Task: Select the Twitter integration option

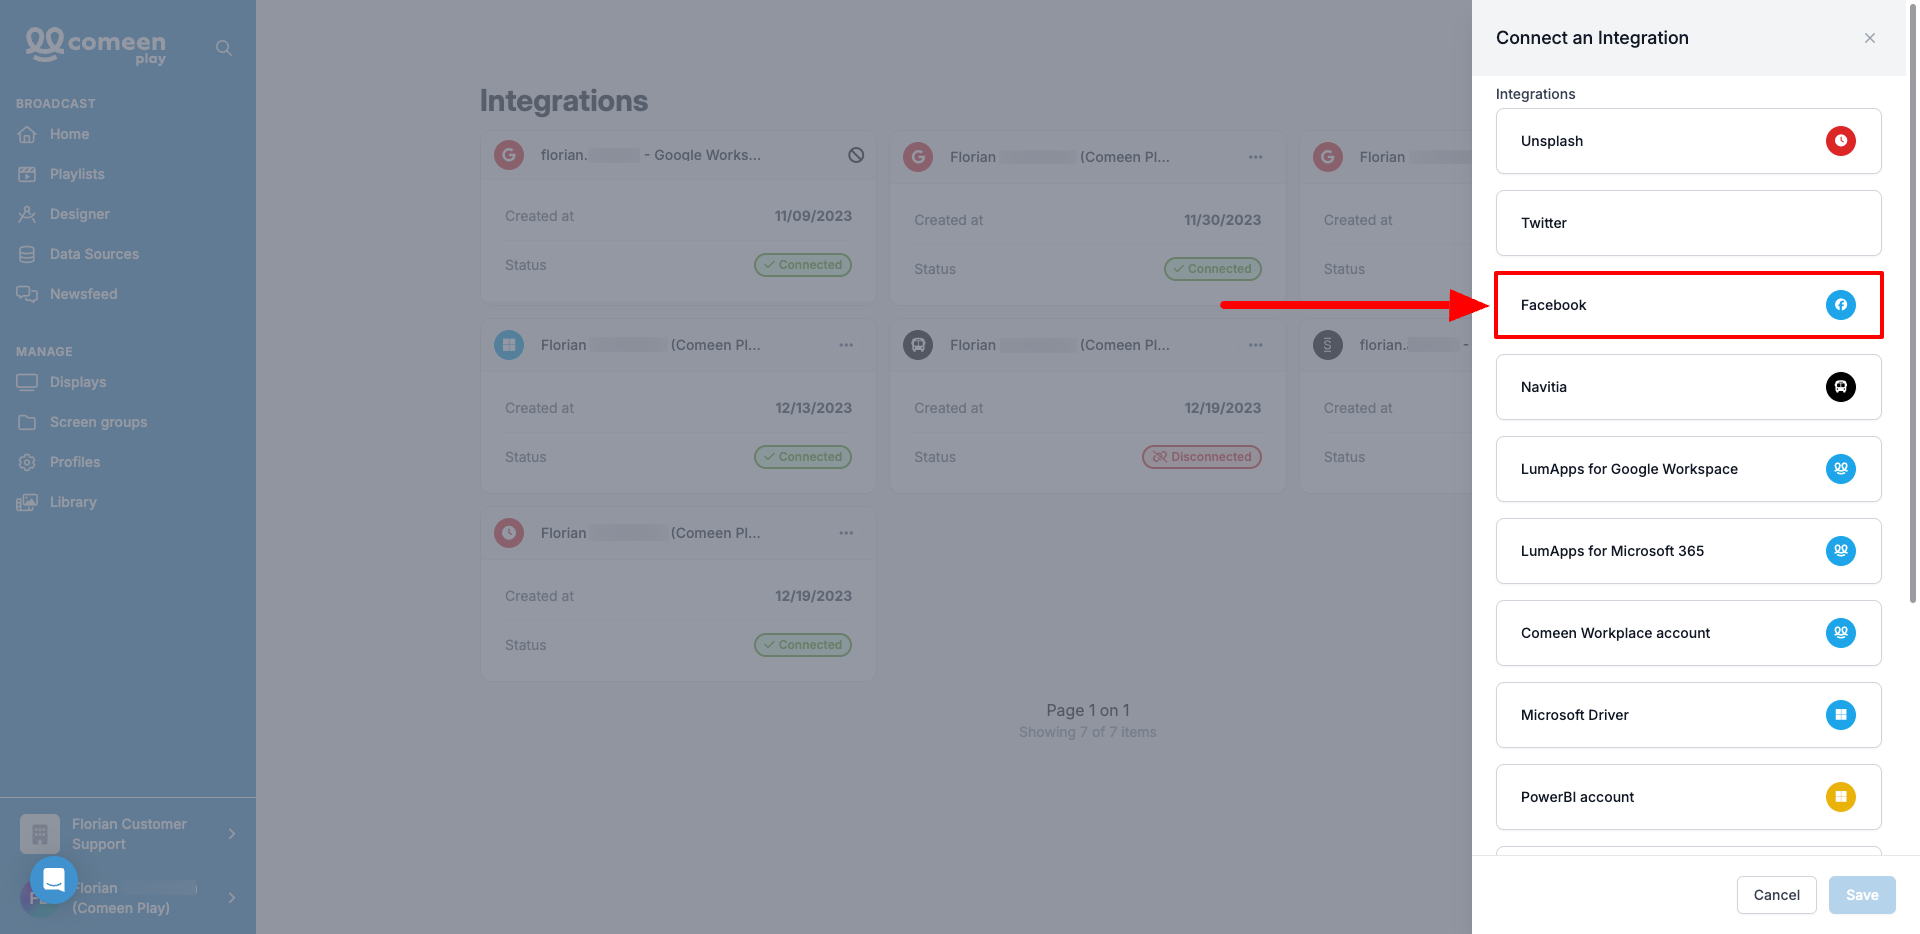Action: (1688, 223)
